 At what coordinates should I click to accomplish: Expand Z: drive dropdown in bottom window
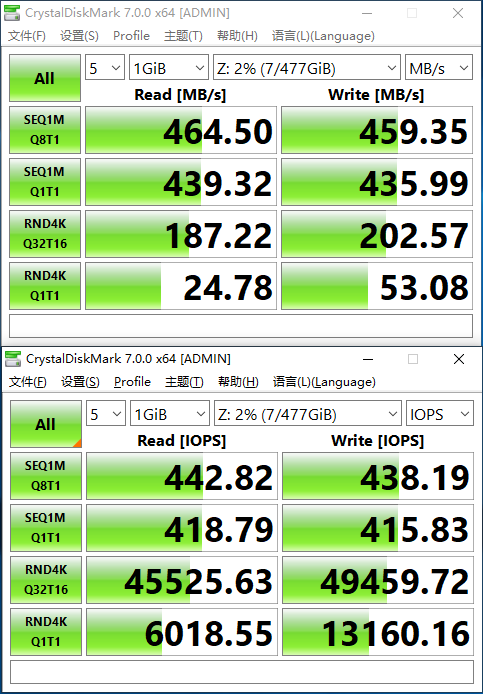point(307,413)
